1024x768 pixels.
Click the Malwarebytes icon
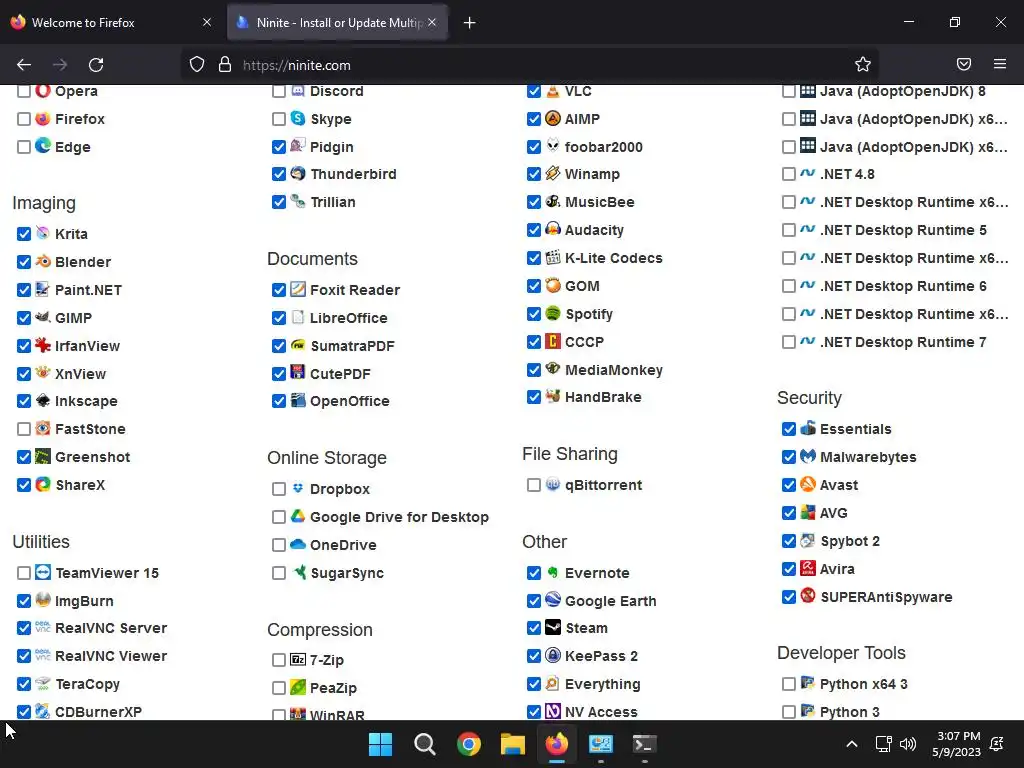pyautogui.click(x=808, y=456)
